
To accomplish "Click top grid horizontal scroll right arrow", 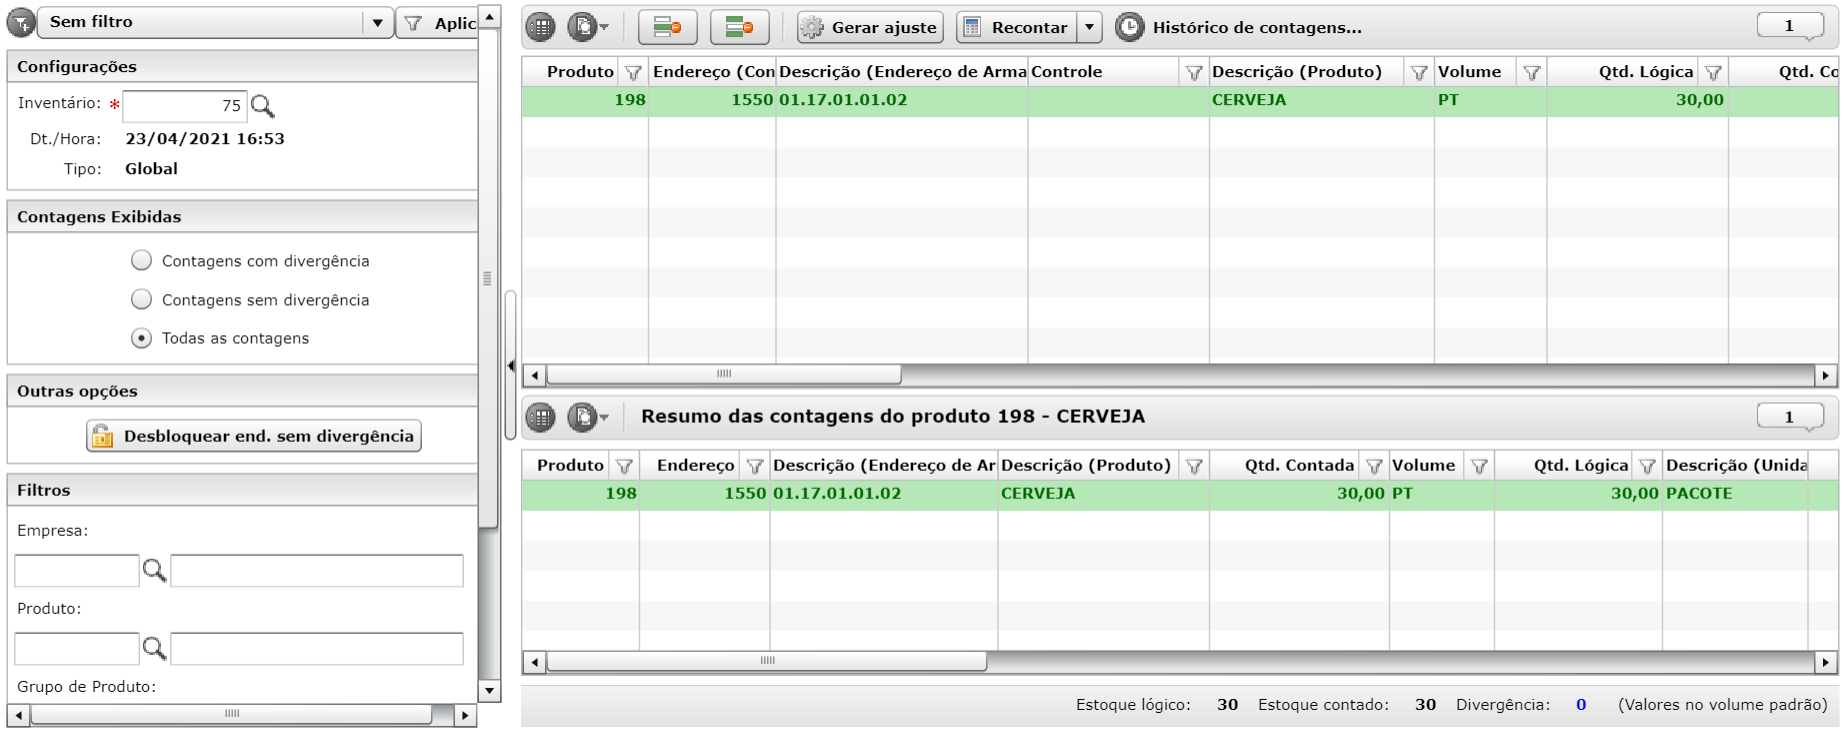I will click(1826, 375).
